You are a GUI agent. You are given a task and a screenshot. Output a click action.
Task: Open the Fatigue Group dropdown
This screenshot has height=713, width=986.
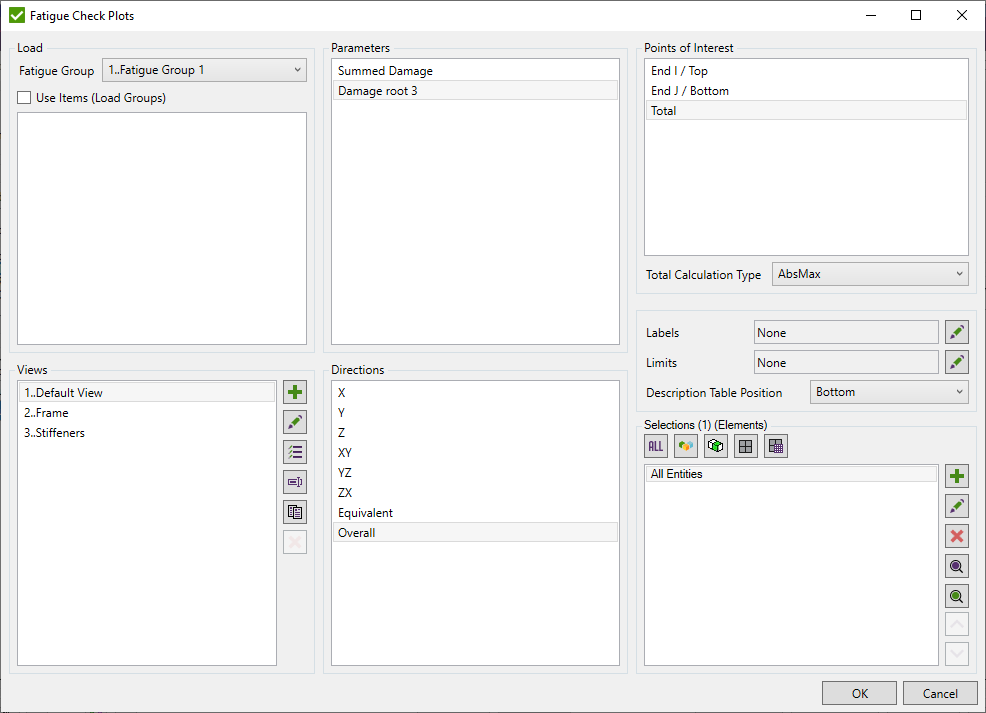coord(205,70)
